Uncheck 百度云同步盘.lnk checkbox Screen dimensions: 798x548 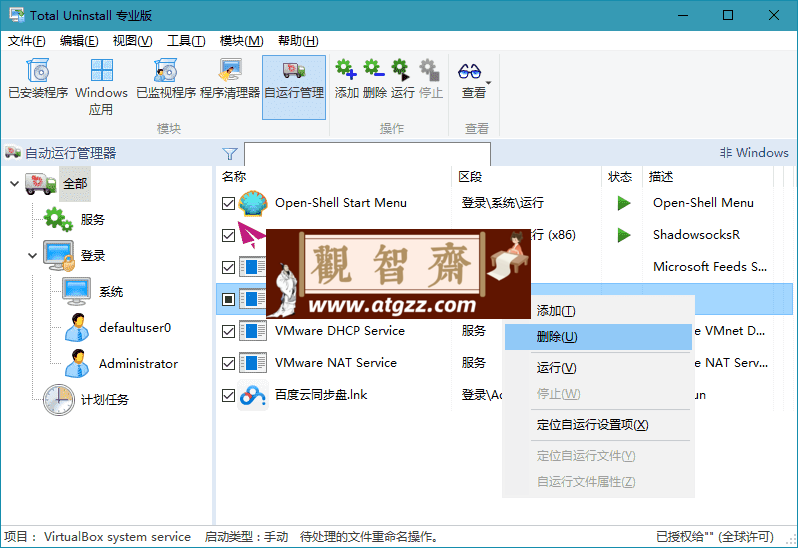tap(229, 395)
